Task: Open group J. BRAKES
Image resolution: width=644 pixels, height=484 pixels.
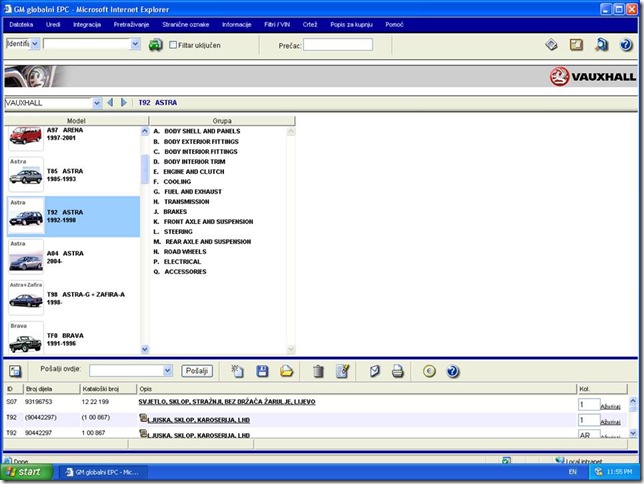Action: [170, 212]
